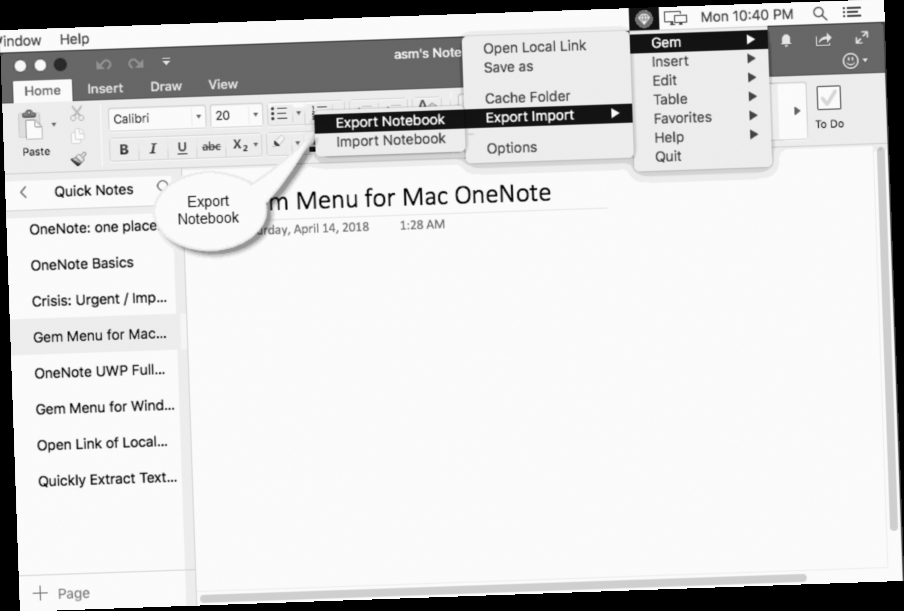Open the highlight color dropdown arrow
The height and width of the screenshot is (611, 904).
(x=297, y=142)
